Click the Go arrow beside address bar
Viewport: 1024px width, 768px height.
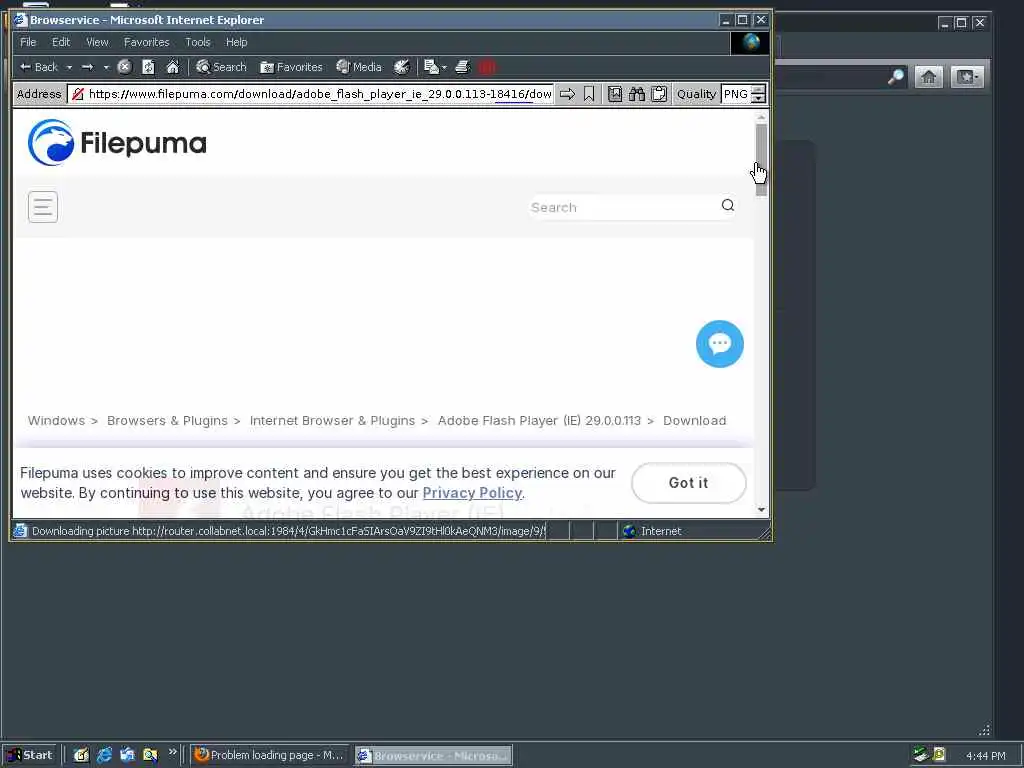568,94
